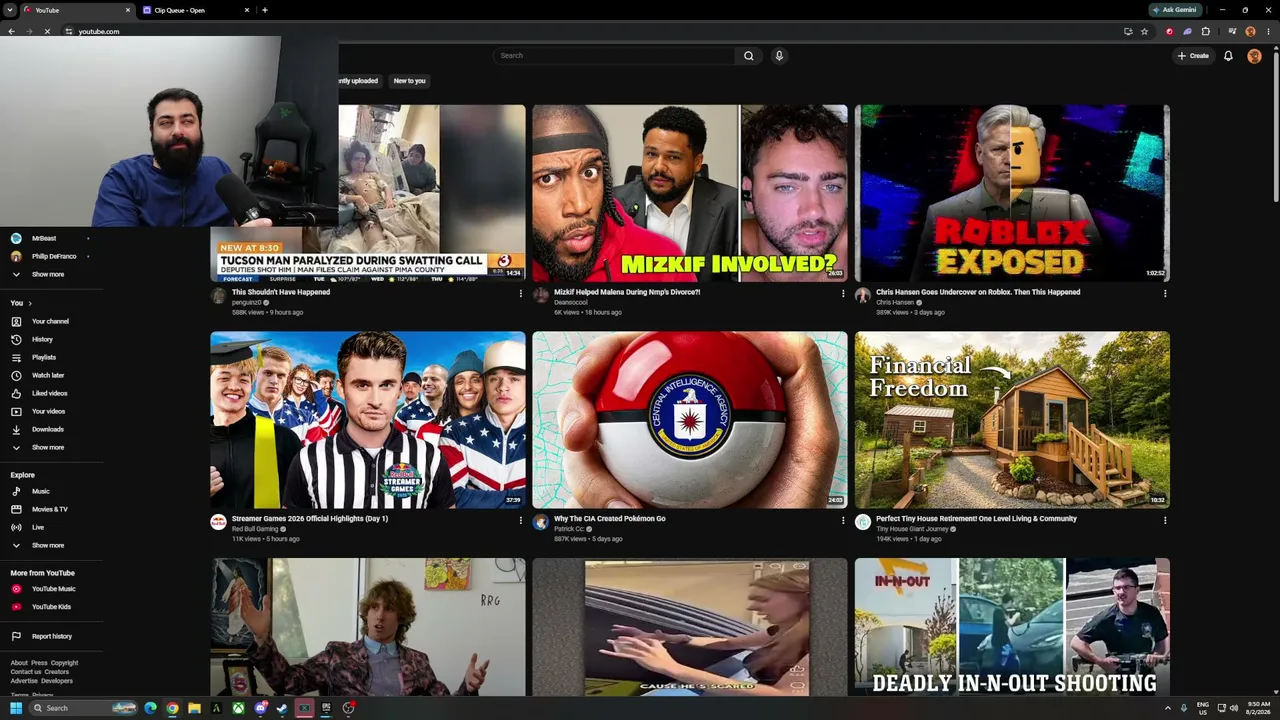Open Chrome media controls icon
Viewport: 1280px width, 720px height.
click(x=1232, y=31)
